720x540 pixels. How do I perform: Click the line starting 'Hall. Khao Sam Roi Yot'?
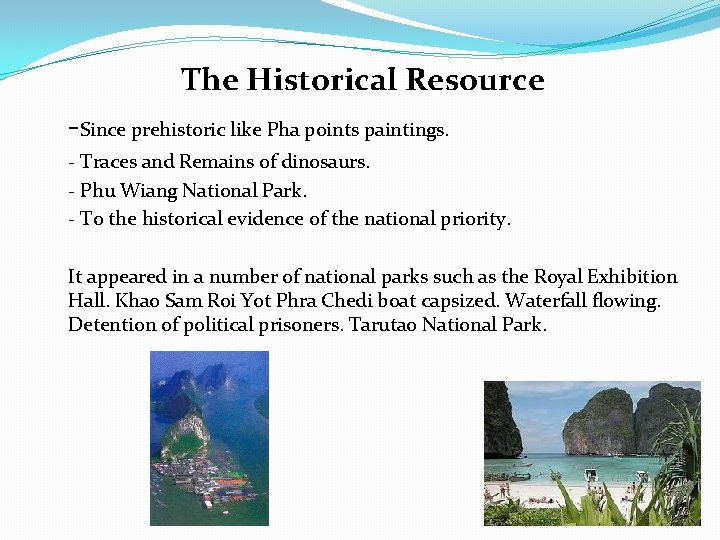(x=364, y=301)
